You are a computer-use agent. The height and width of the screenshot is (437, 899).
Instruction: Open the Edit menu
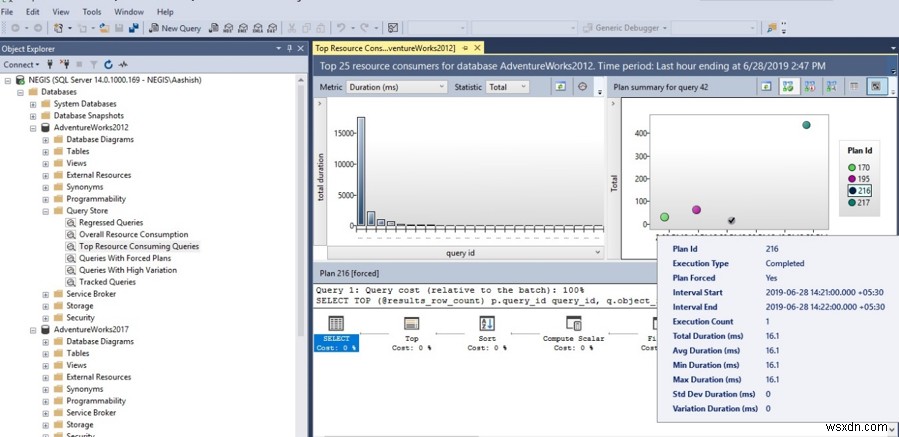point(33,11)
